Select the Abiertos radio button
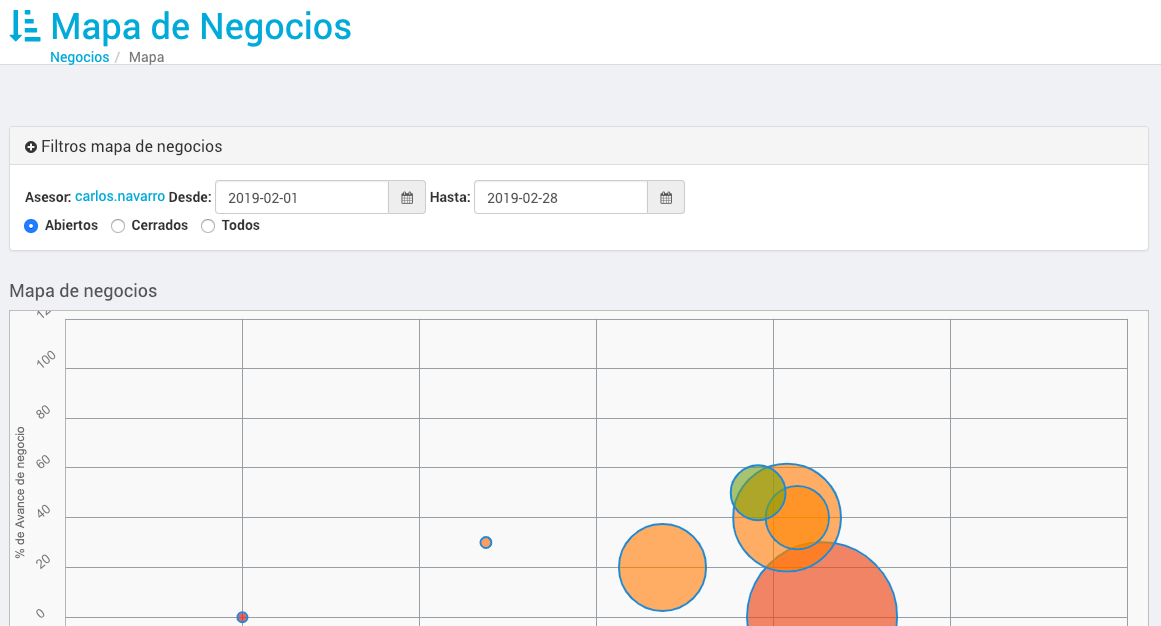The width and height of the screenshot is (1161, 626). pos(31,226)
